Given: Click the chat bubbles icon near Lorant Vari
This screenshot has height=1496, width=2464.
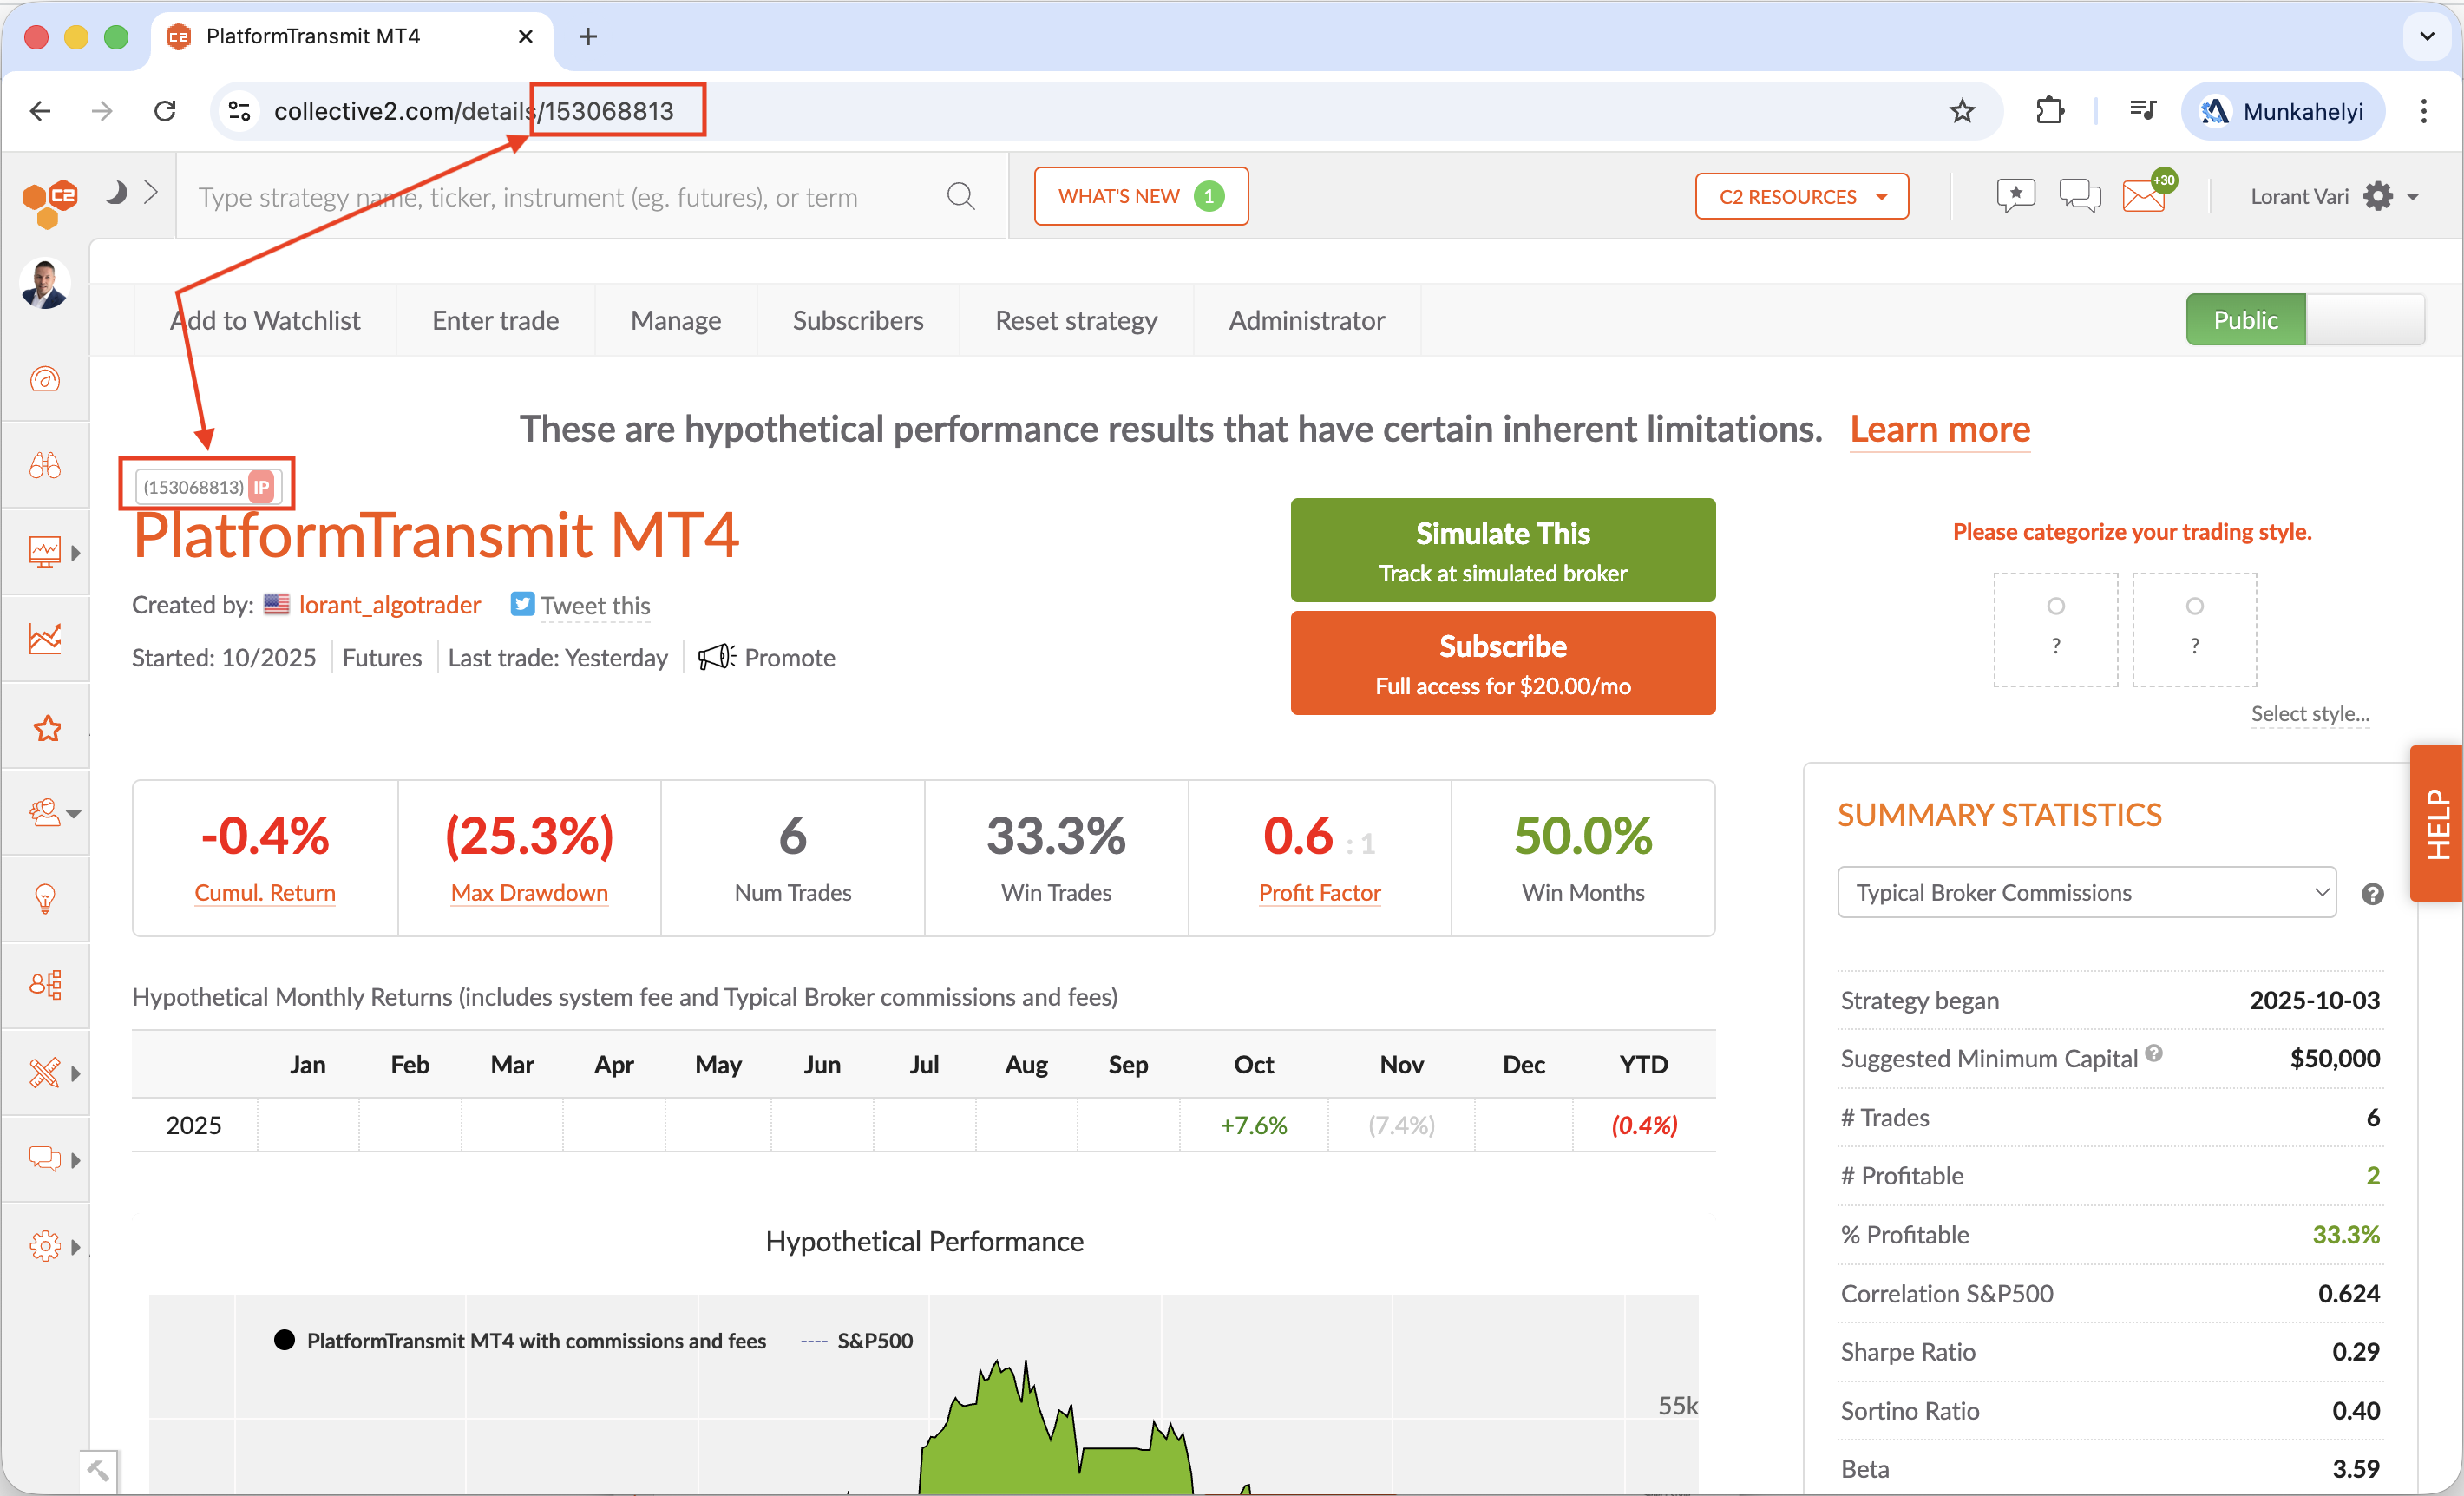Looking at the screenshot, I should point(2080,196).
